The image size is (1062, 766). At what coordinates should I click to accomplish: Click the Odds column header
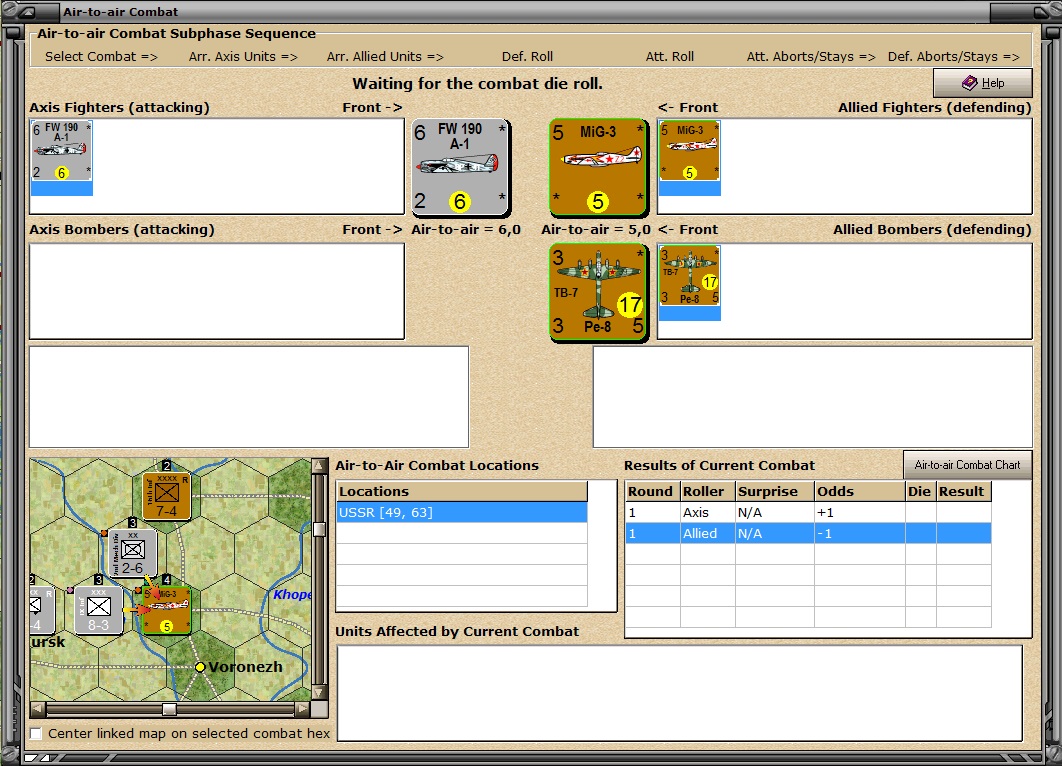click(x=859, y=492)
